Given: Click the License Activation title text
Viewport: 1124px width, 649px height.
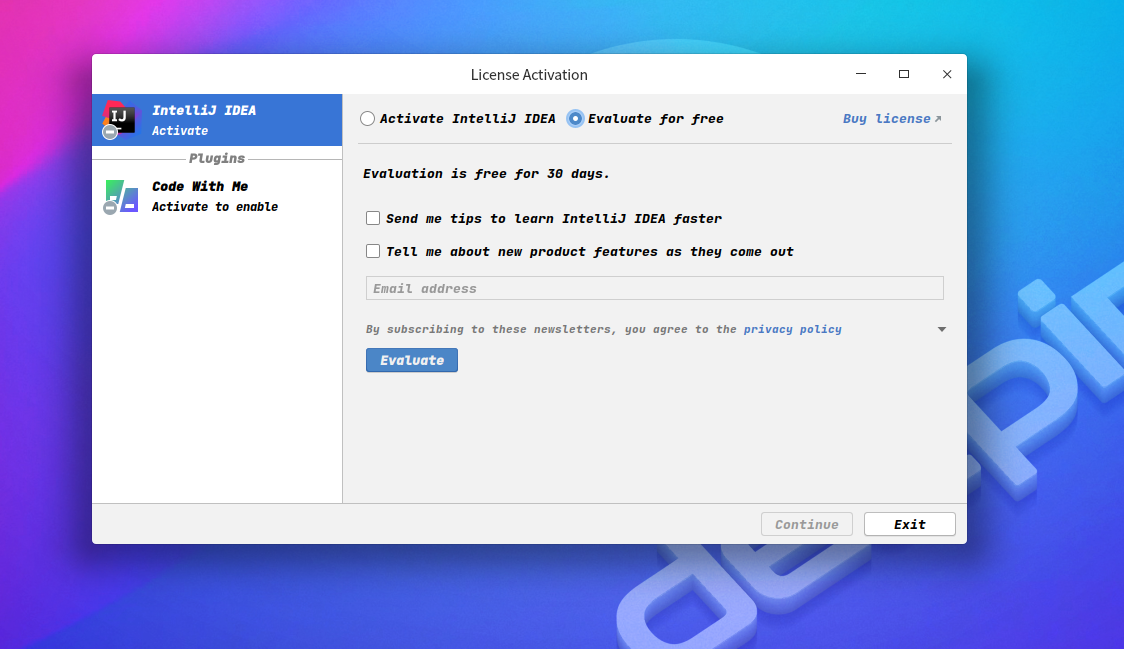Looking at the screenshot, I should click(x=529, y=75).
